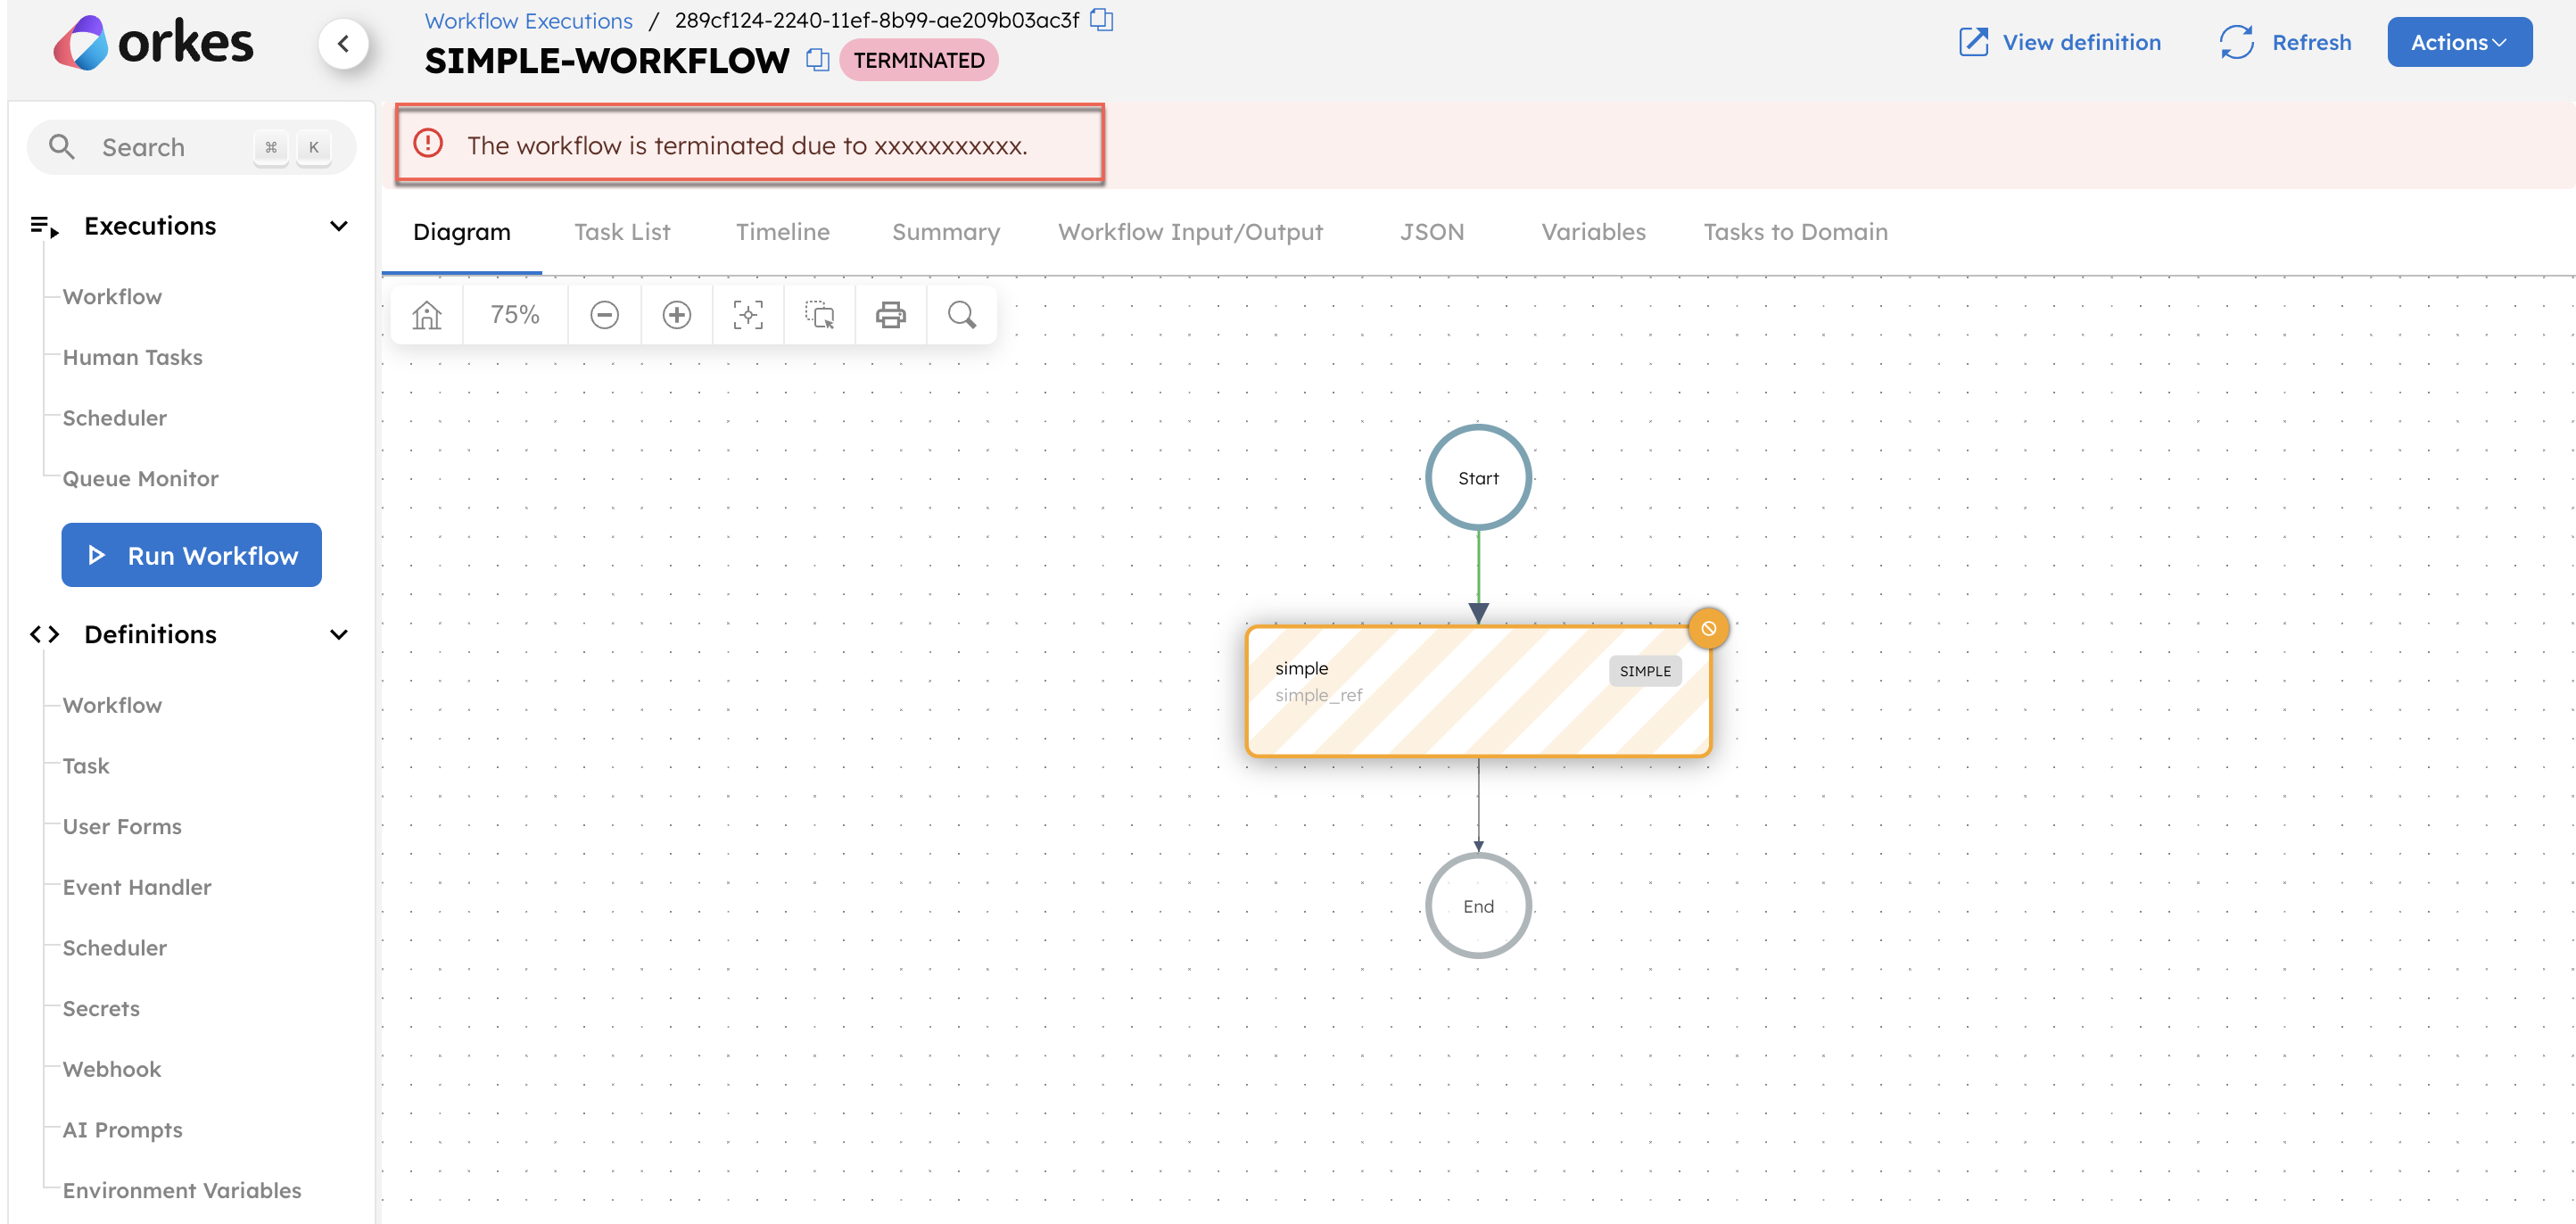2576x1224 pixels.
Task: Open Queue Monitor in sidebar
Action: click(140, 478)
